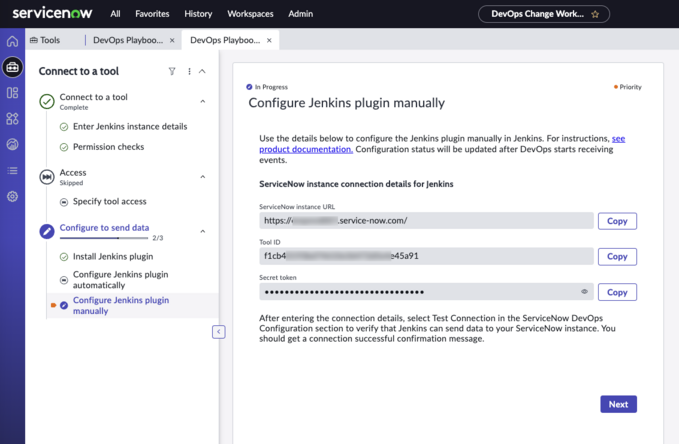Click the Priority orange indicator
Viewport: 679px width, 444px height.
coord(627,87)
